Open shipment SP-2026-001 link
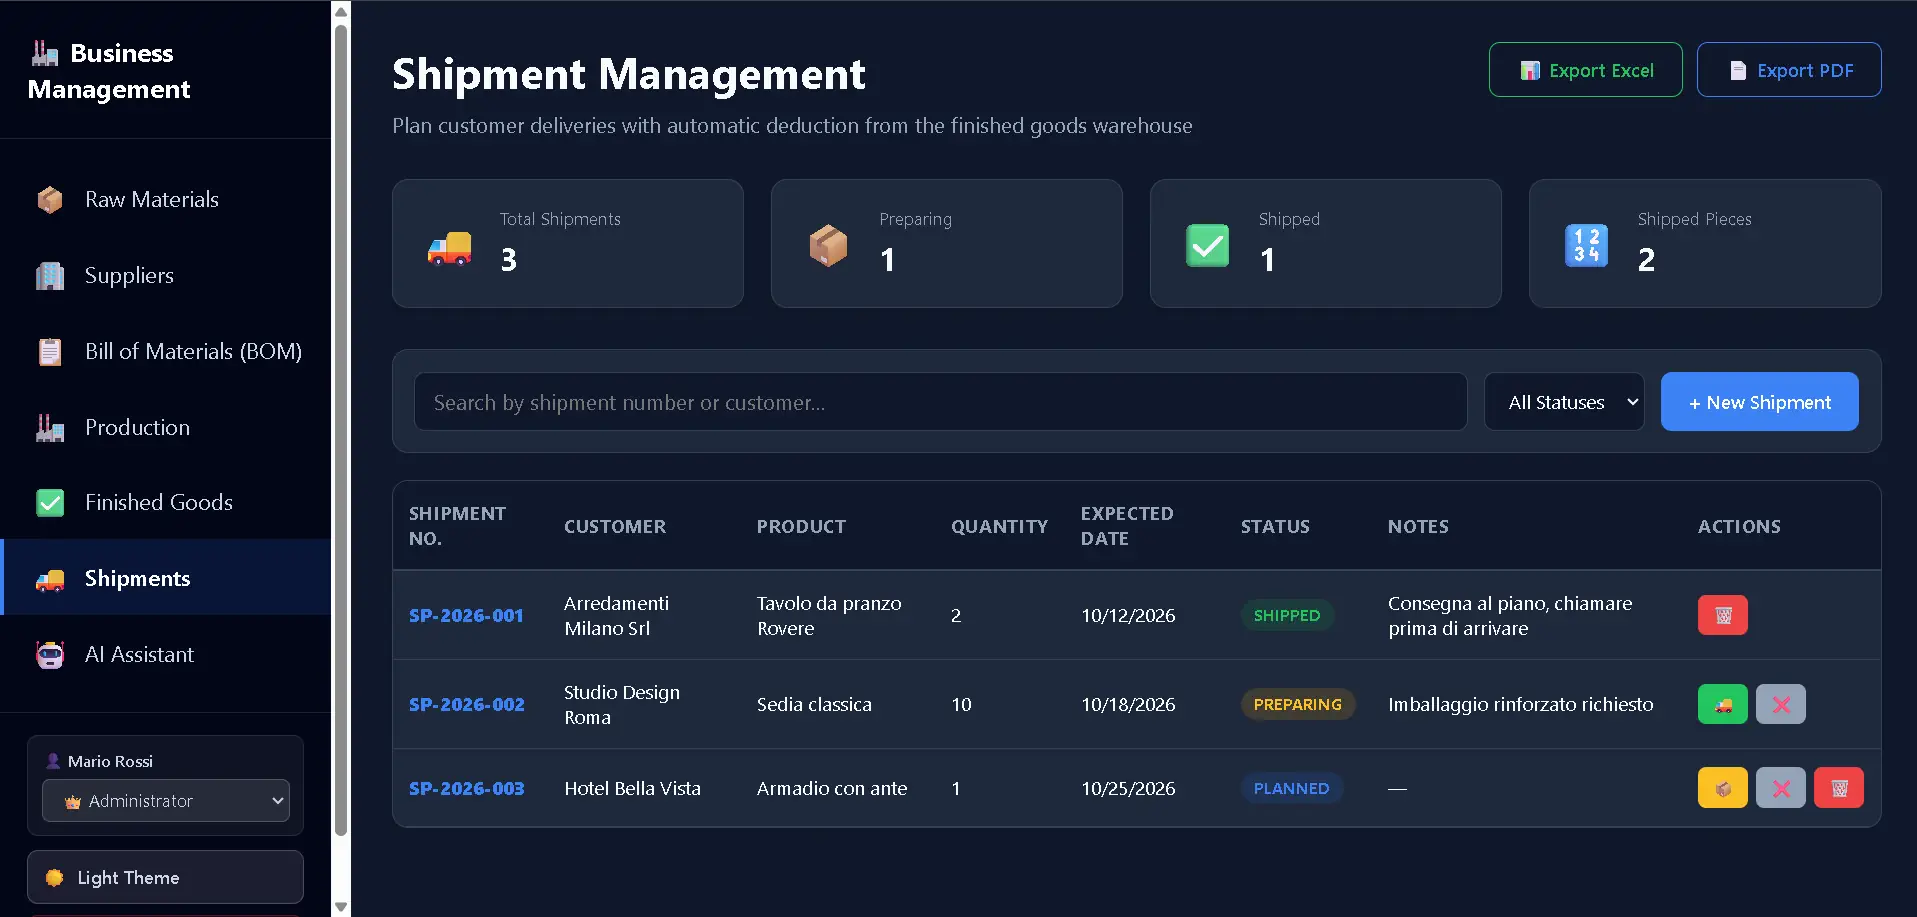Image resolution: width=1917 pixels, height=917 pixels. coord(466,615)
